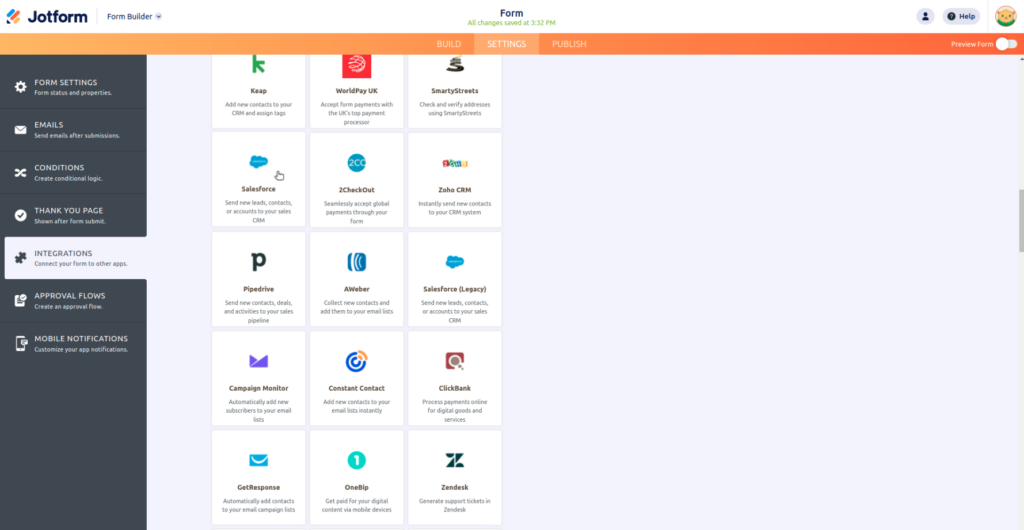Click the 'ClickBank' card title
This screenshot has height=530, width=1024.
pos(455,388)
